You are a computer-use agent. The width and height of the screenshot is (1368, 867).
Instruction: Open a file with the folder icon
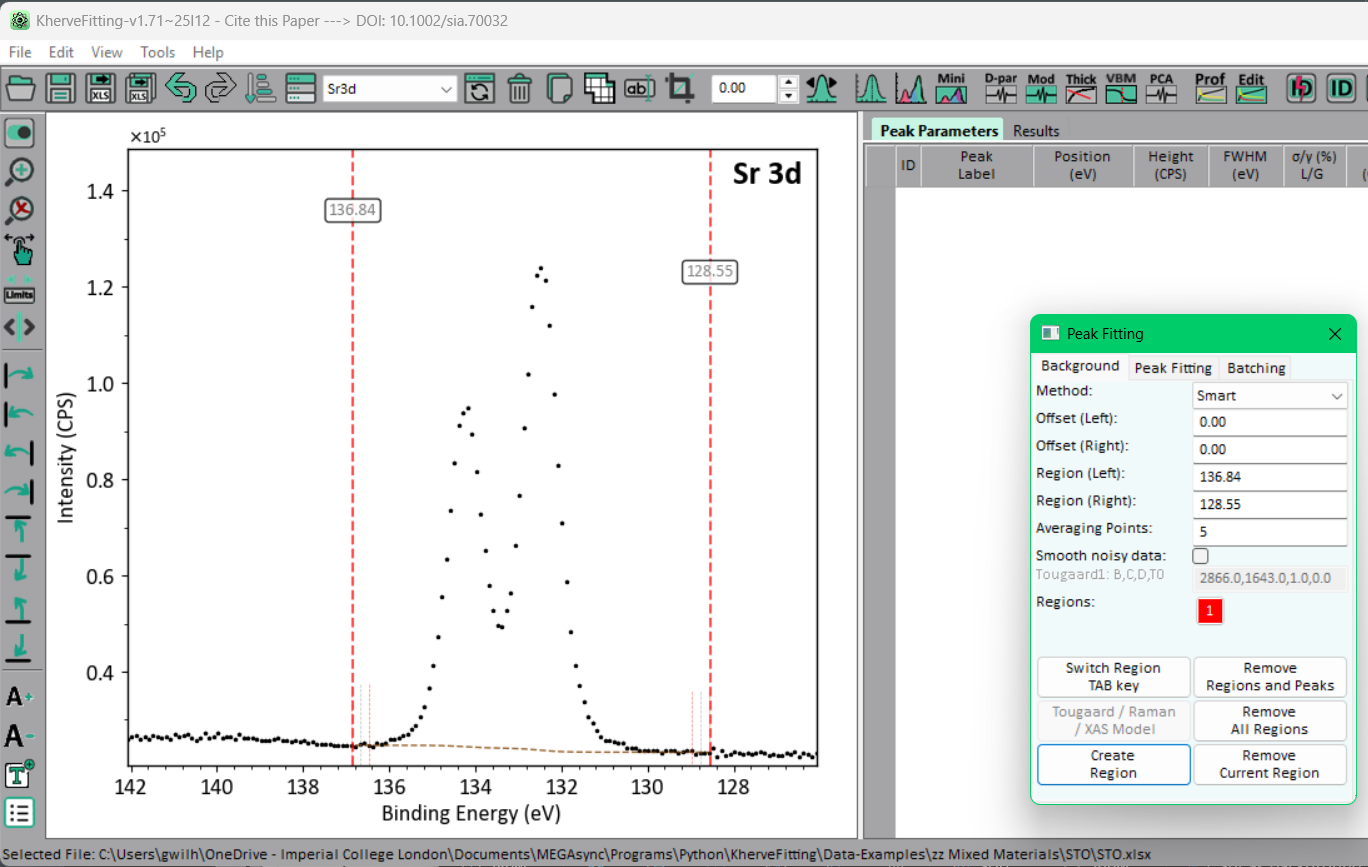coord(20,88)
